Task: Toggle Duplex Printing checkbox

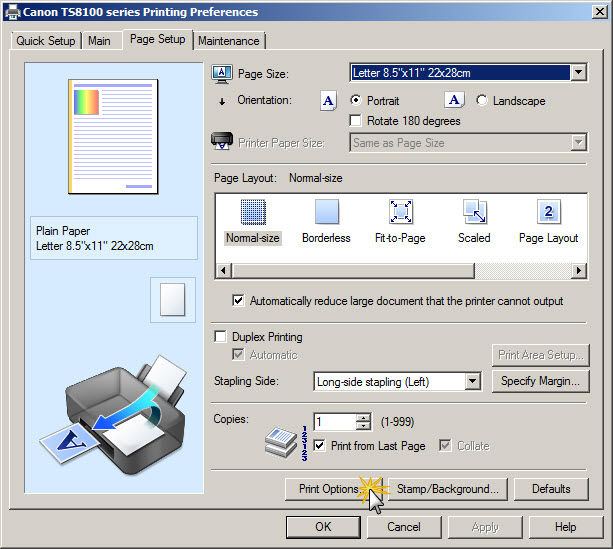Action: click(221, 338)
